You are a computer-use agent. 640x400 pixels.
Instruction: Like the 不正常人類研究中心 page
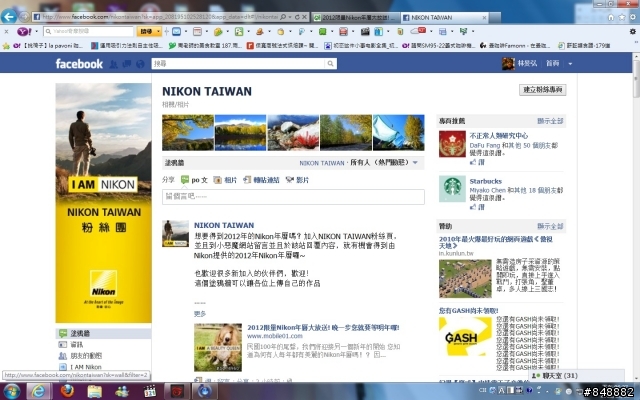pyautogui.click(x=477, y=162)
